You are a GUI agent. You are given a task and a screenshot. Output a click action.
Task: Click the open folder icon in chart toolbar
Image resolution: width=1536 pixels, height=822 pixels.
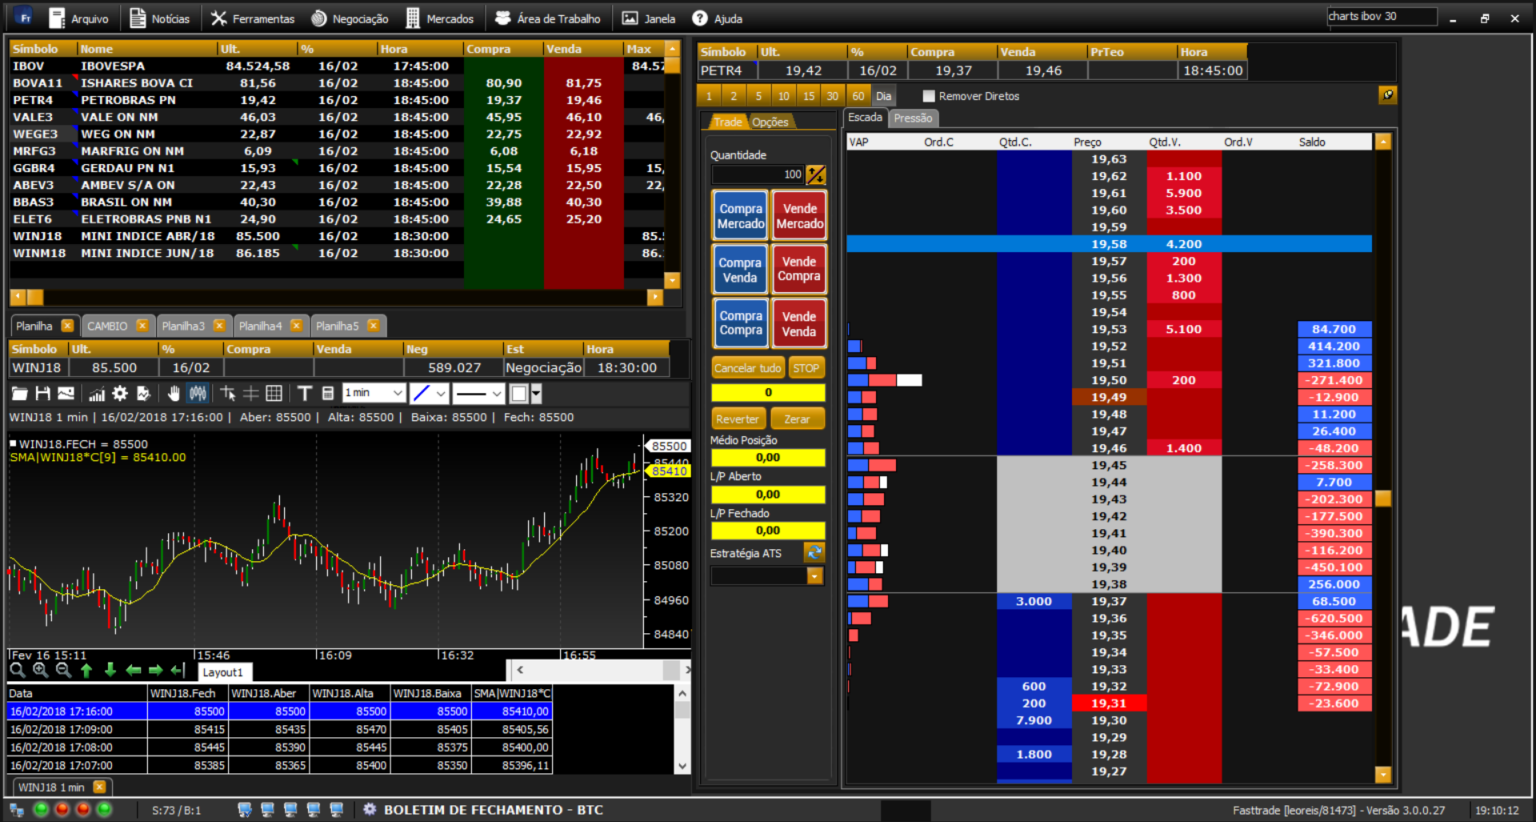pos(19,394)
